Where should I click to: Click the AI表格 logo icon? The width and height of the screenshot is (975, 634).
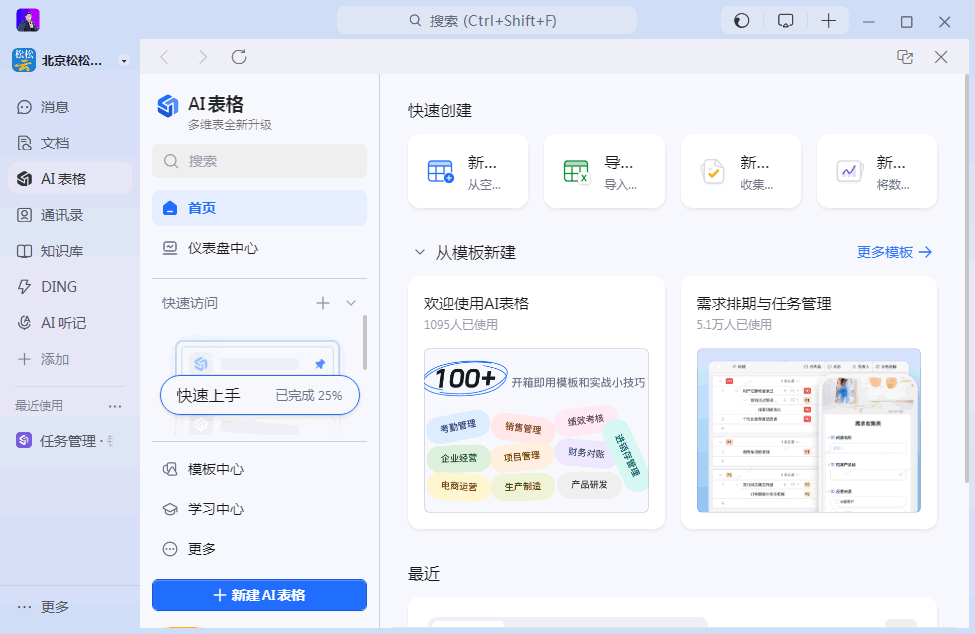click(x=168, y=106)
